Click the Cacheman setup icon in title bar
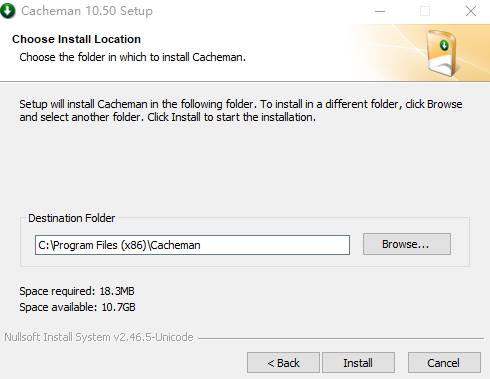 (8, 11)
